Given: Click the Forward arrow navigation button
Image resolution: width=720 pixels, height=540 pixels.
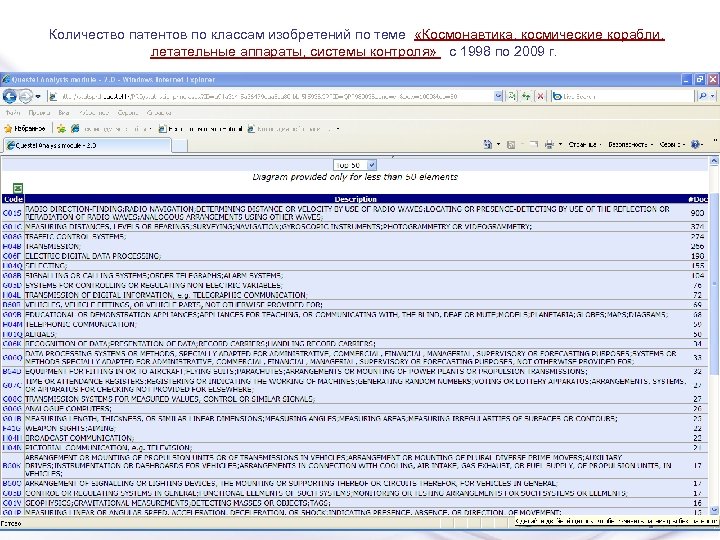Looking at the screenshot, I should pyautogui.click(x=25, y=96).
